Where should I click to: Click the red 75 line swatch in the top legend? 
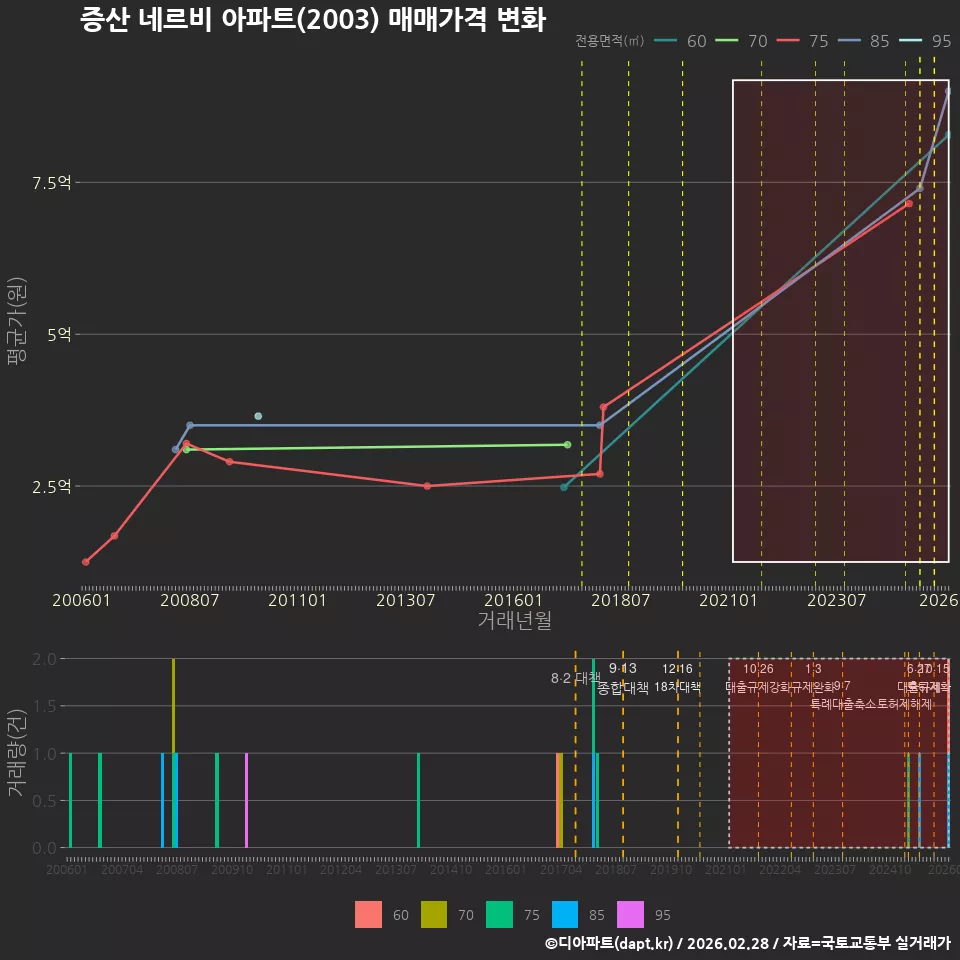click(x=788, y=40)
